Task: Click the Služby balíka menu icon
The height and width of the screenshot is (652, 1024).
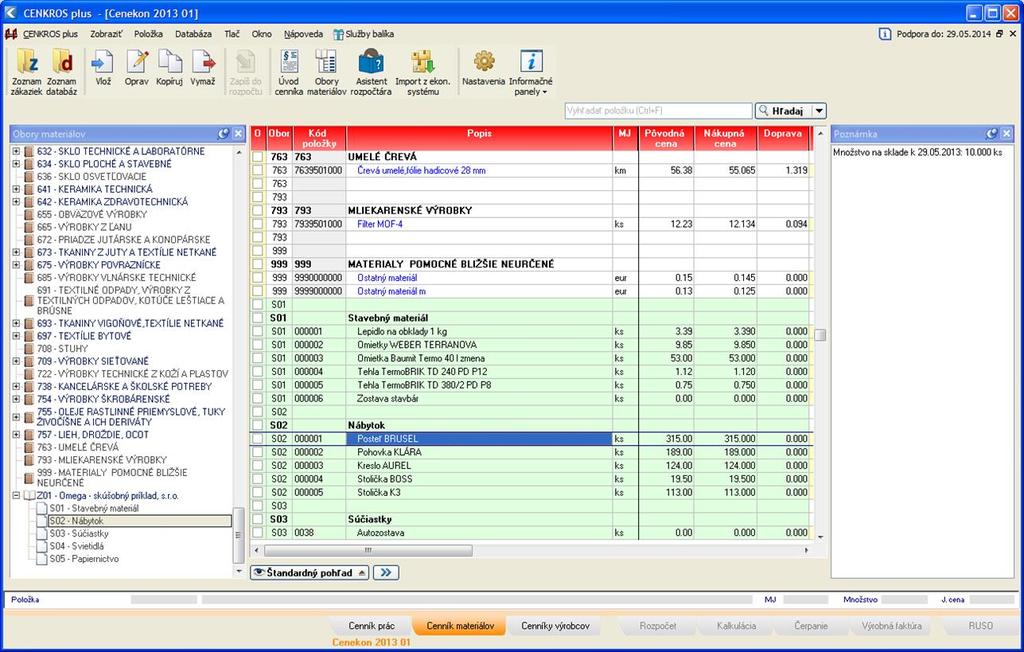Action: [338, 34]
